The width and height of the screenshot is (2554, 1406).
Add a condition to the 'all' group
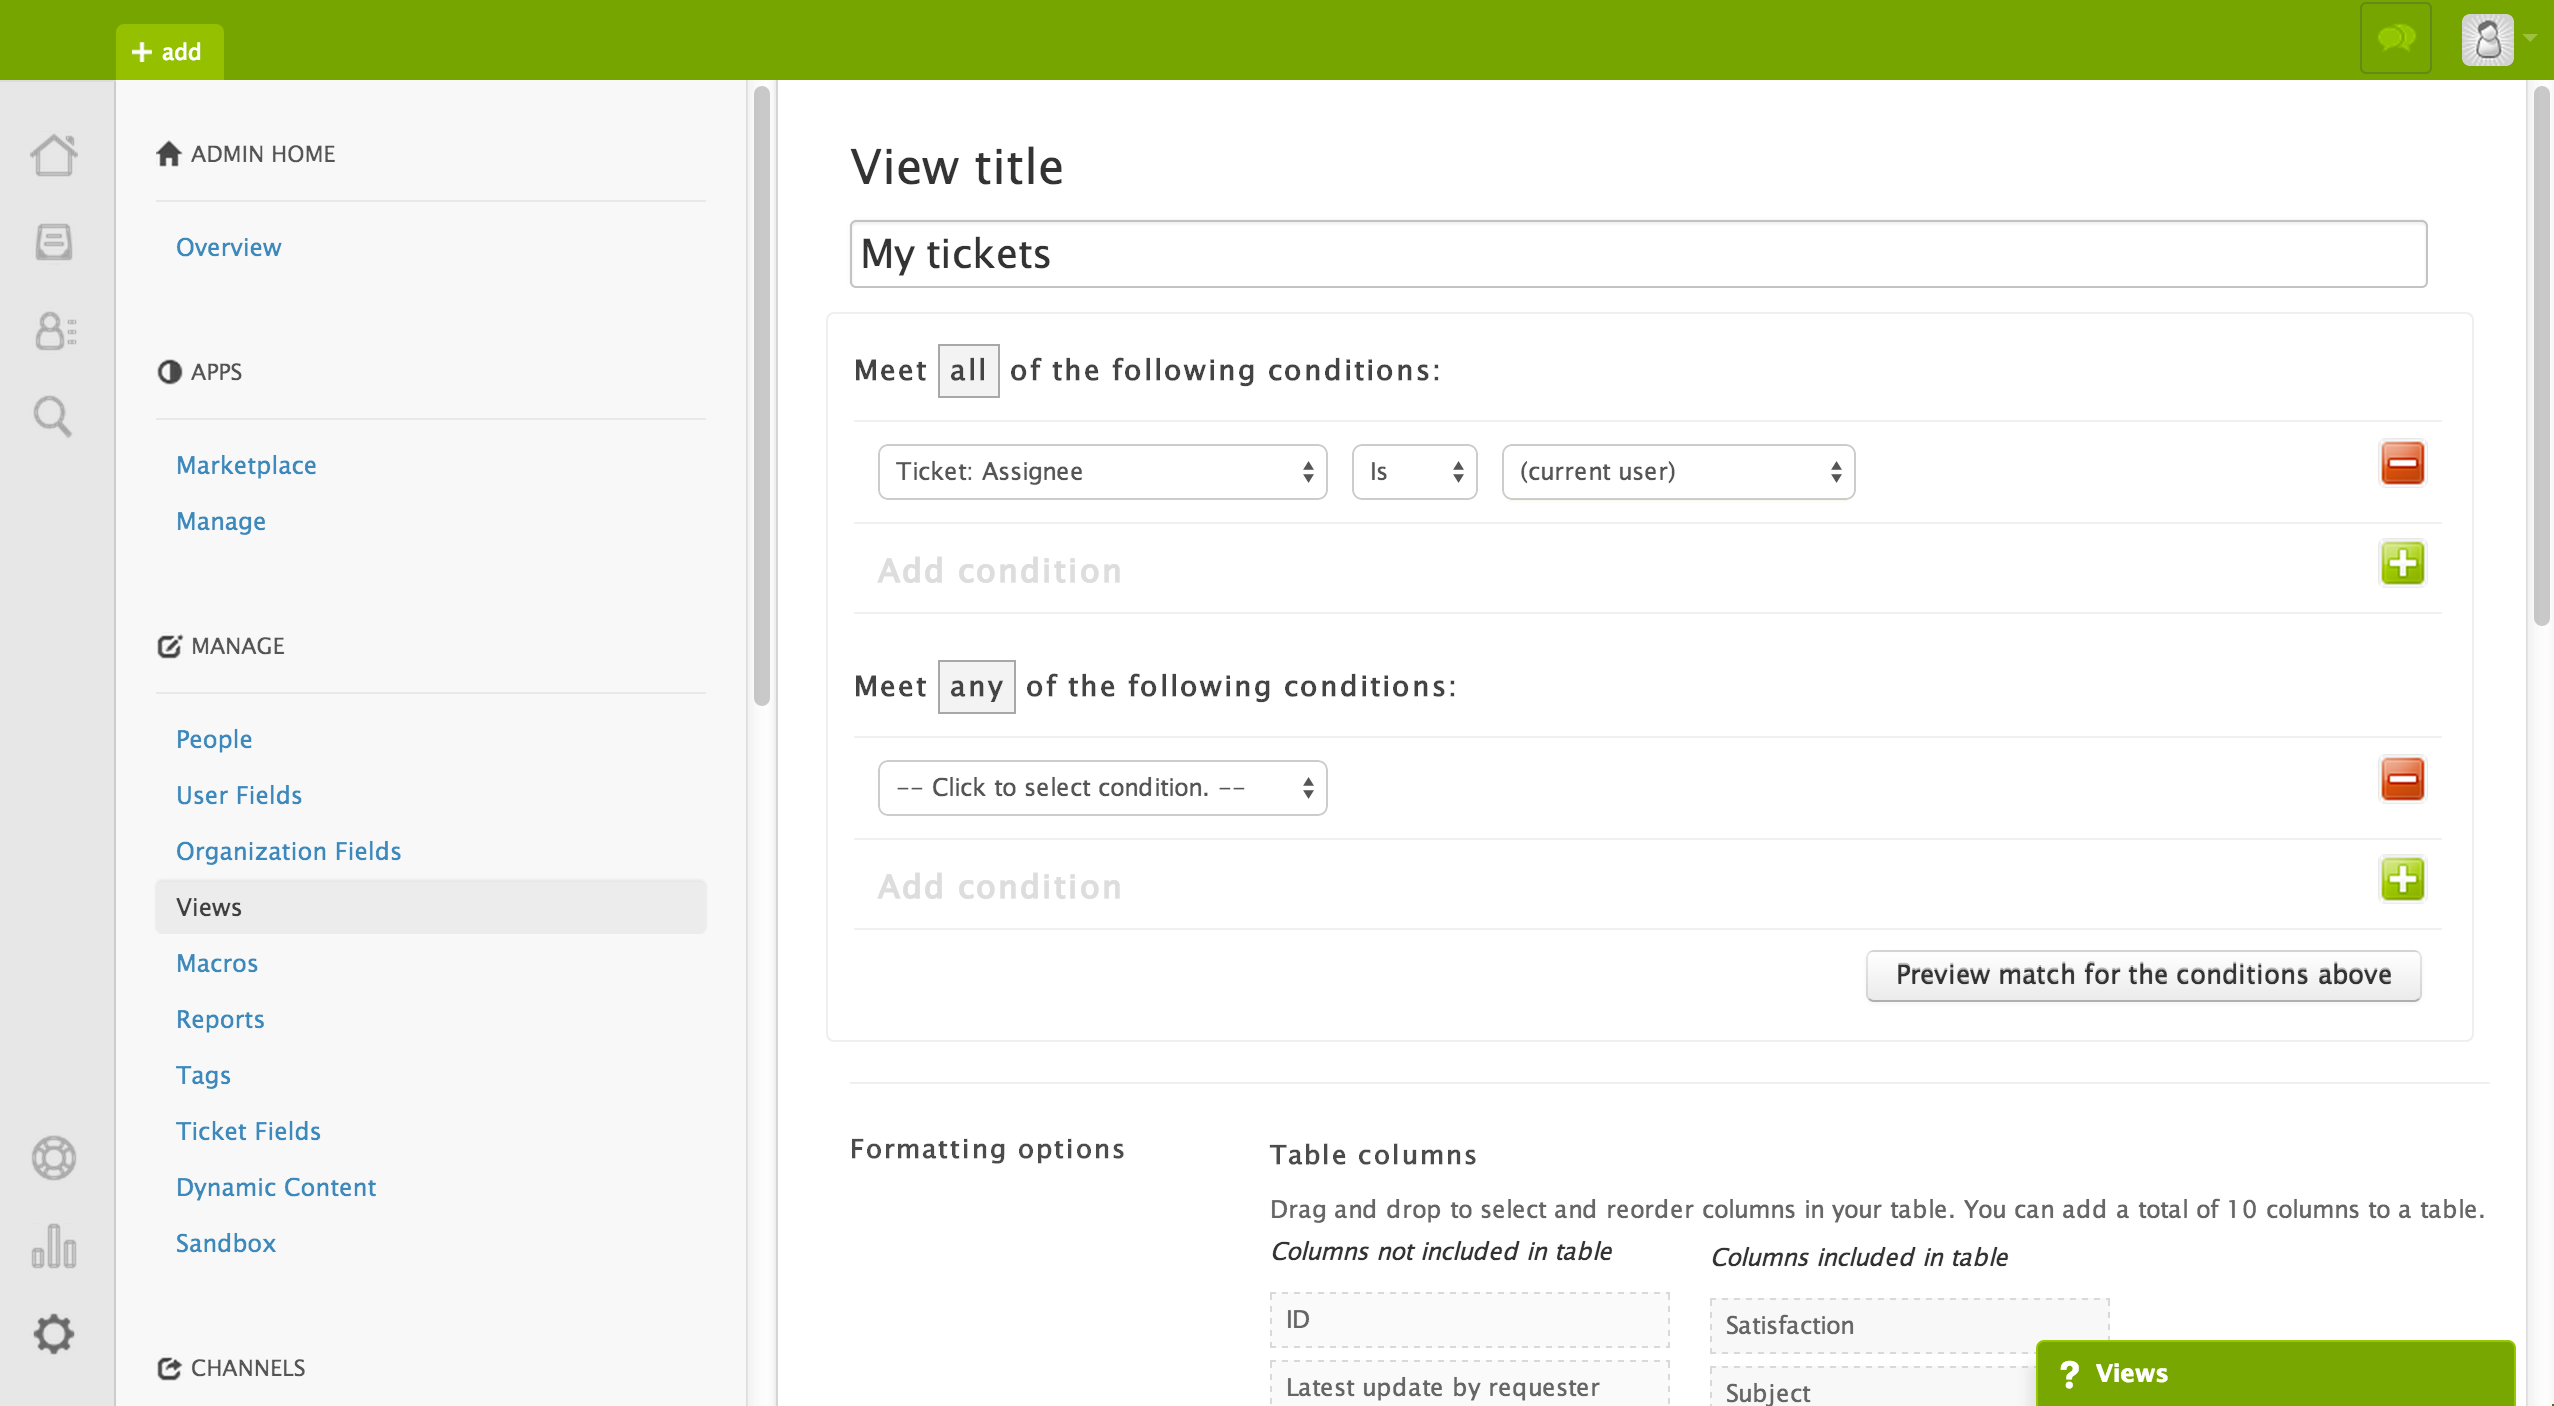pyautogui.click(x=2402, y=563)
